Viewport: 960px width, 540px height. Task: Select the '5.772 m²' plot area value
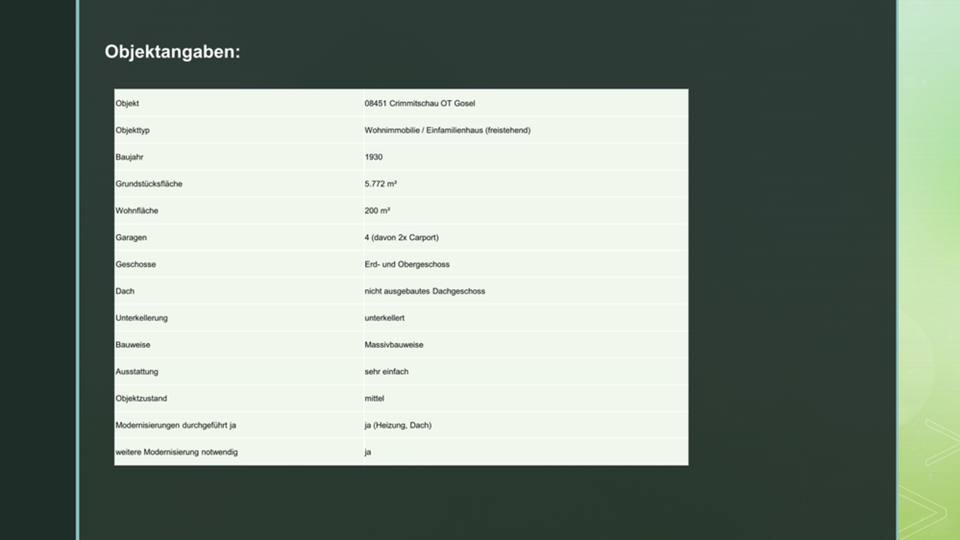382,184
